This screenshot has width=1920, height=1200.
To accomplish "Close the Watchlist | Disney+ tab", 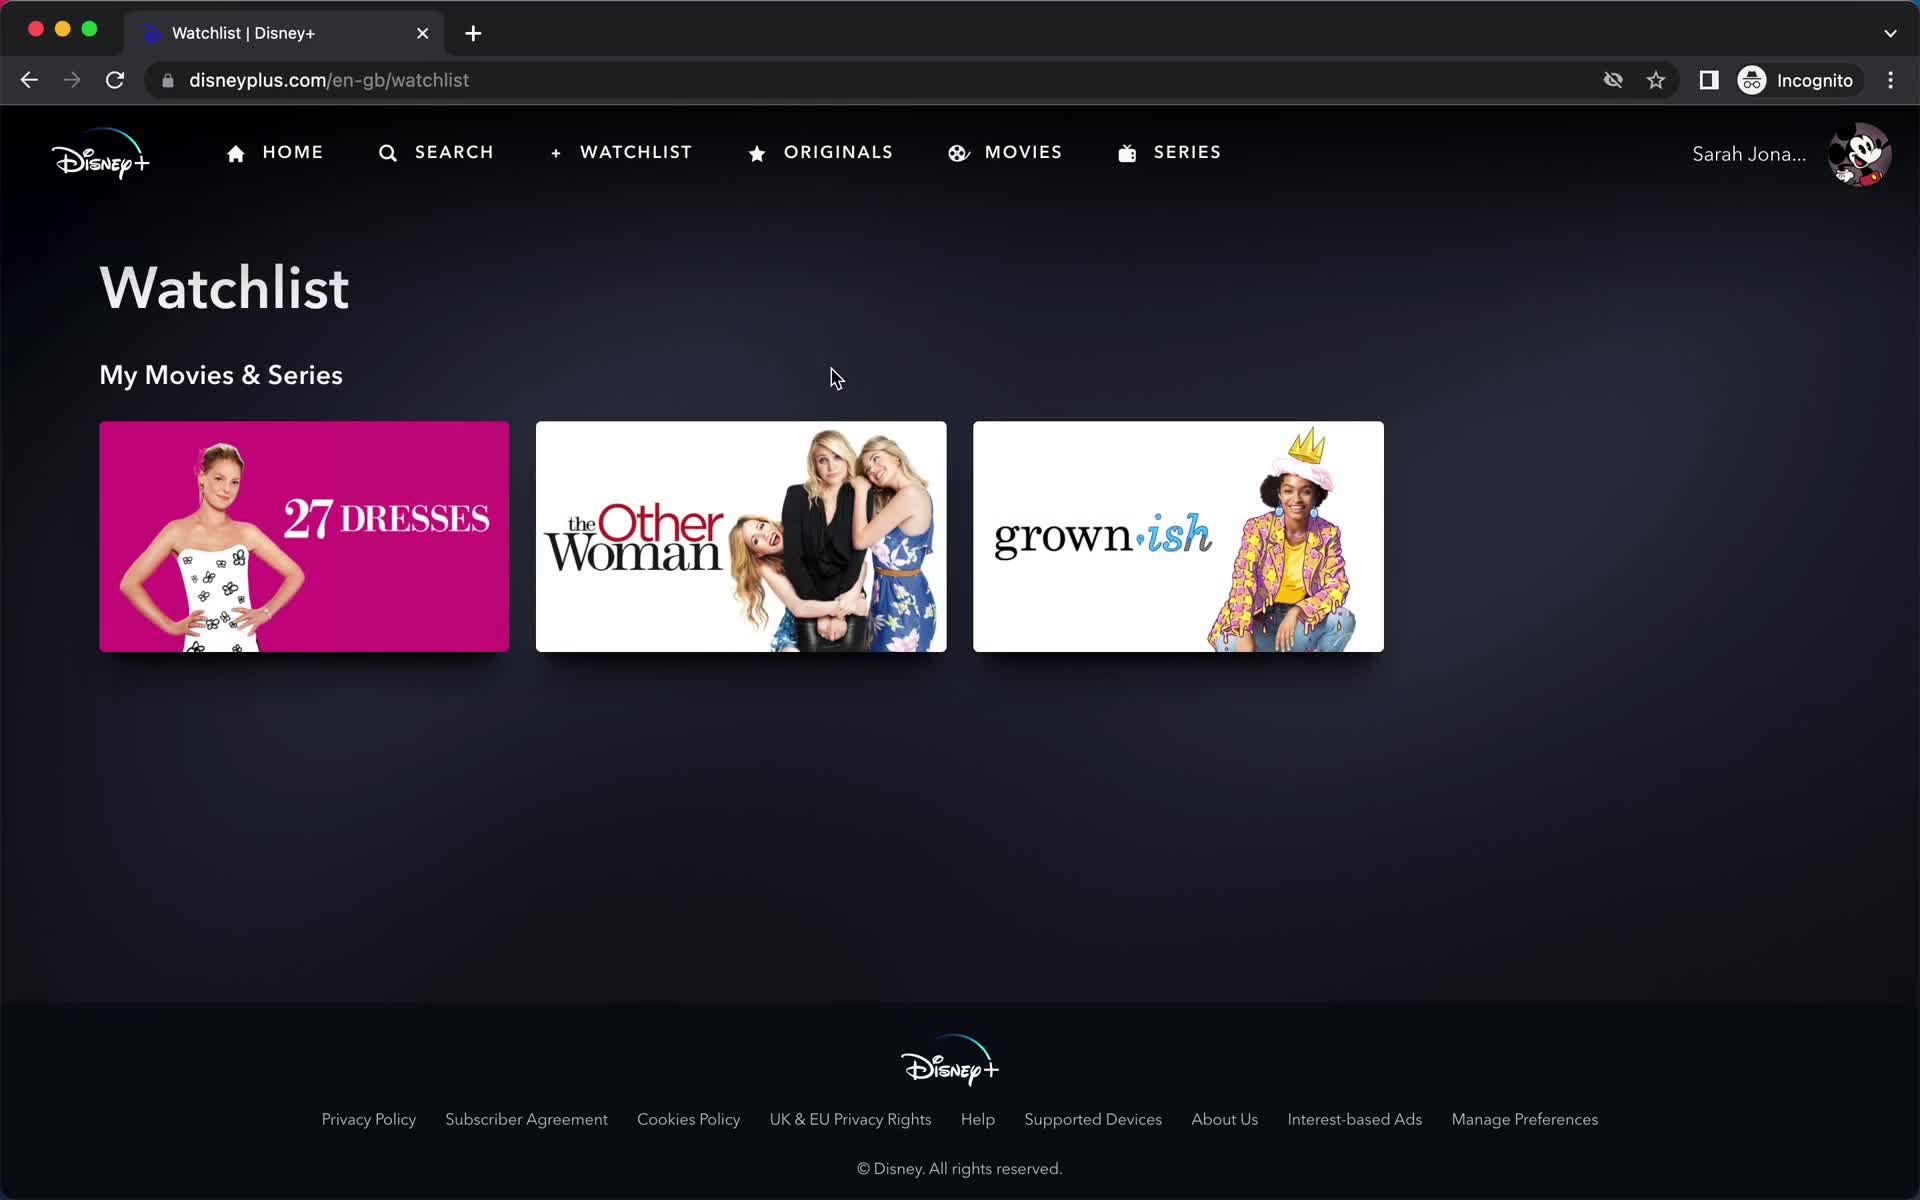I will [x=423, y=33].
